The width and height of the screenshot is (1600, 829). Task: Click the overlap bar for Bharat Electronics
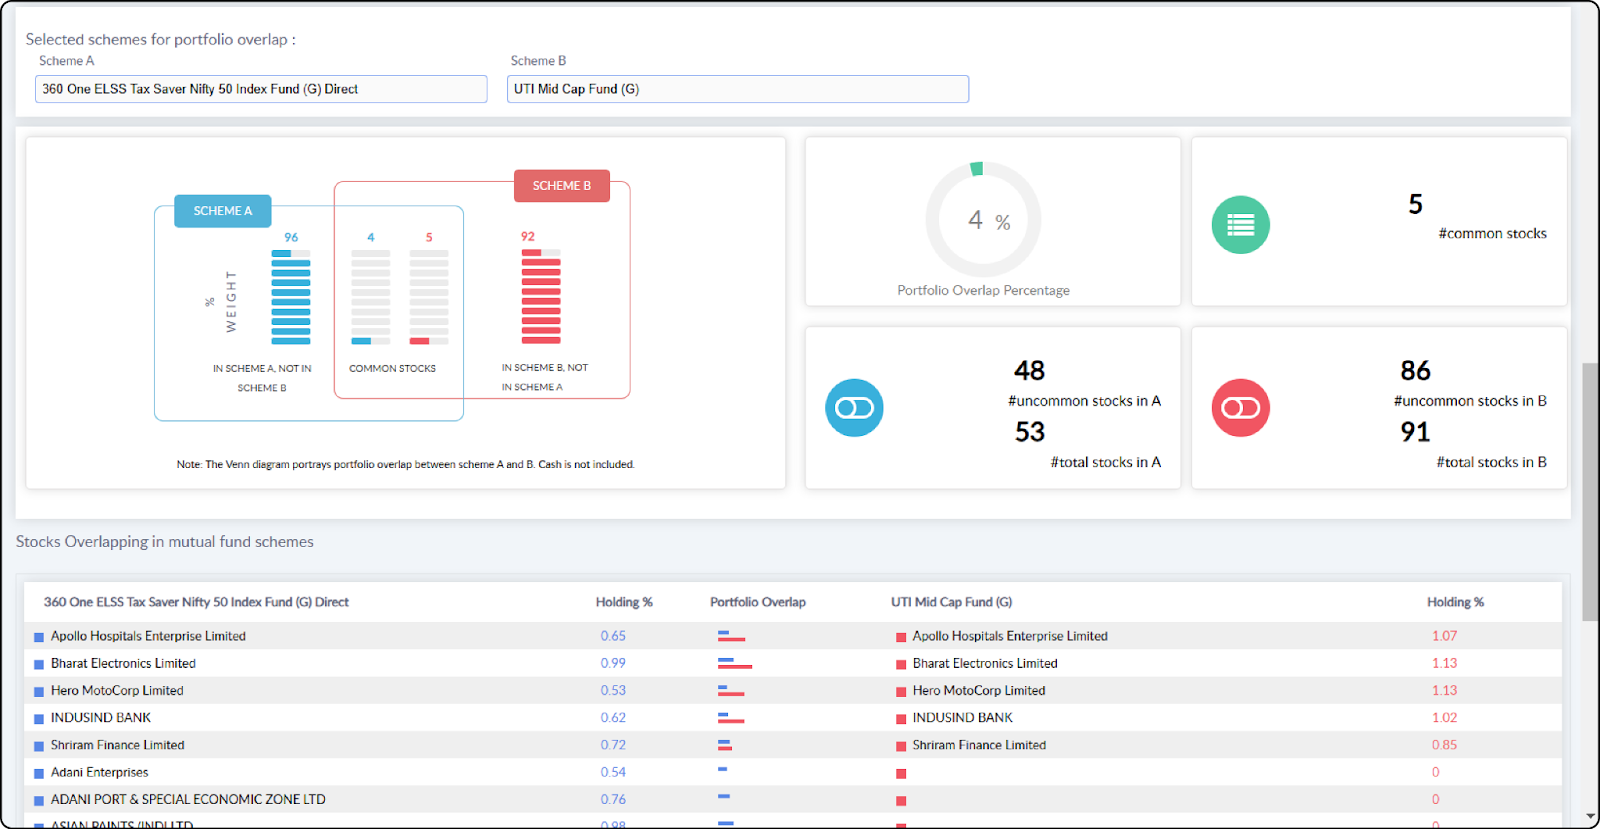tap(734, 663)
